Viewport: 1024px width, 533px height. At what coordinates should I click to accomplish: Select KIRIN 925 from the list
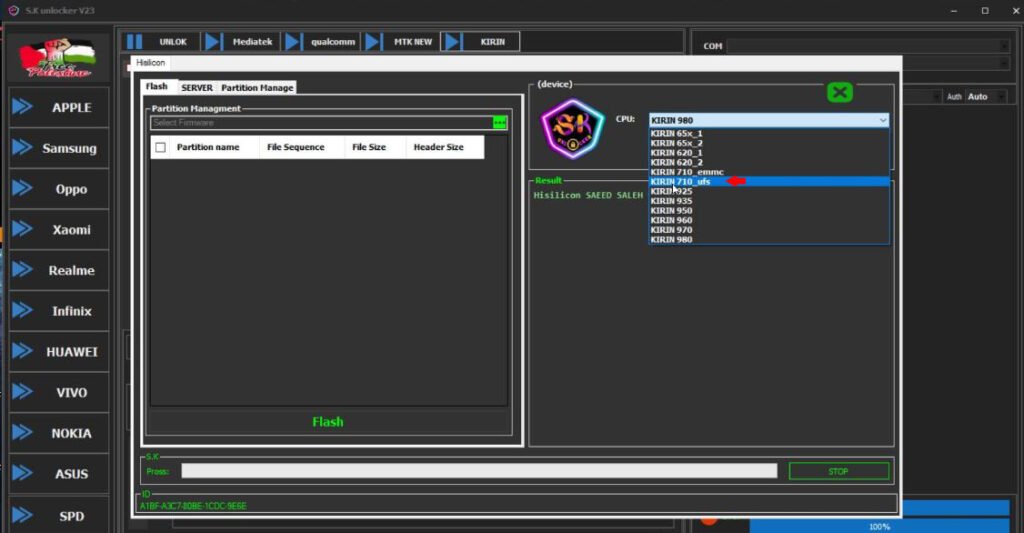pos(769,191)
